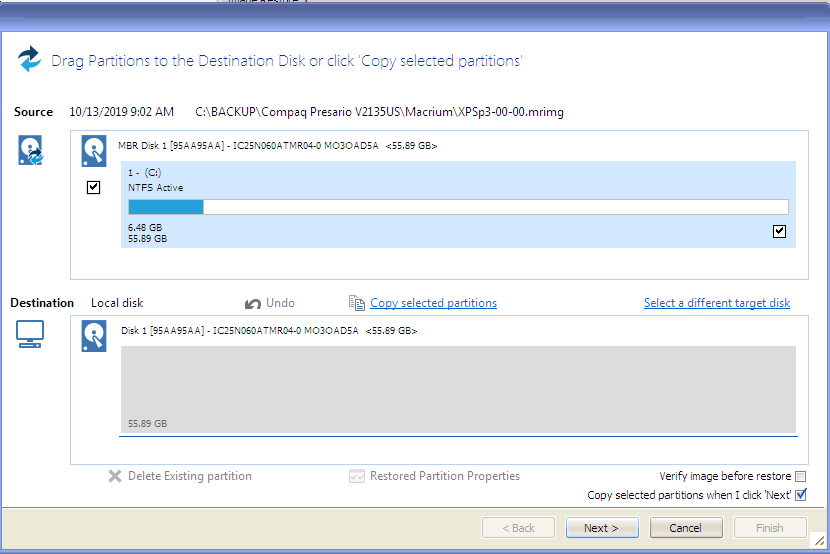The width and height of the screenshot is (830, 554).
Task: Click the Delete Existing partition X icon
Action: tap(115, 476)
